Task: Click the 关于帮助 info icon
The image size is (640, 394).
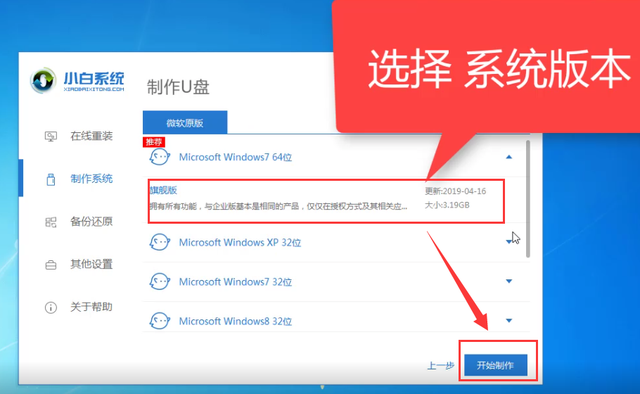Action: coord(51,307)
